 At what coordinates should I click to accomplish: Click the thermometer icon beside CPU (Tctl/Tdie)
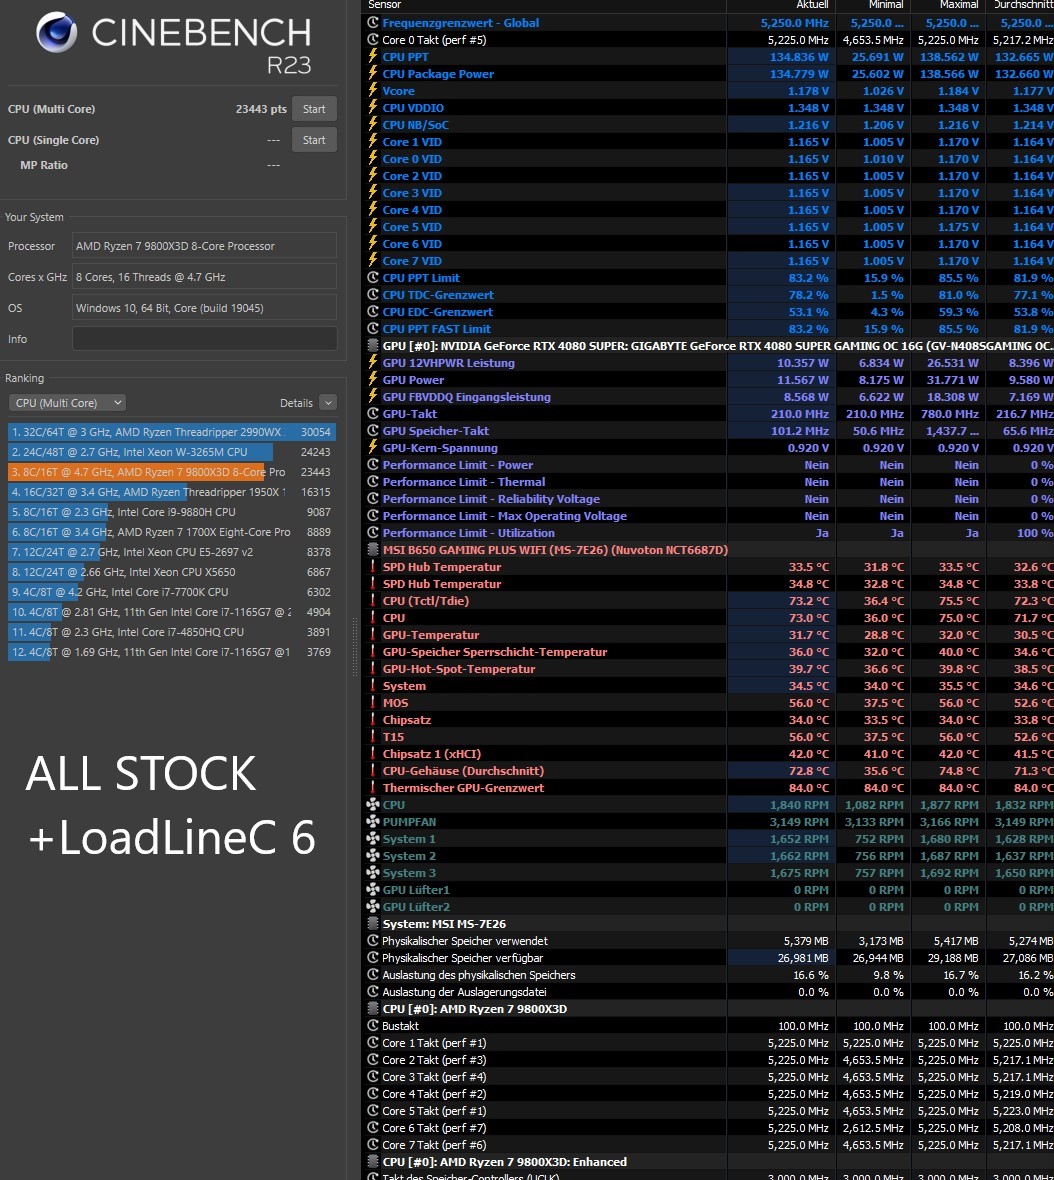(373, 601)
